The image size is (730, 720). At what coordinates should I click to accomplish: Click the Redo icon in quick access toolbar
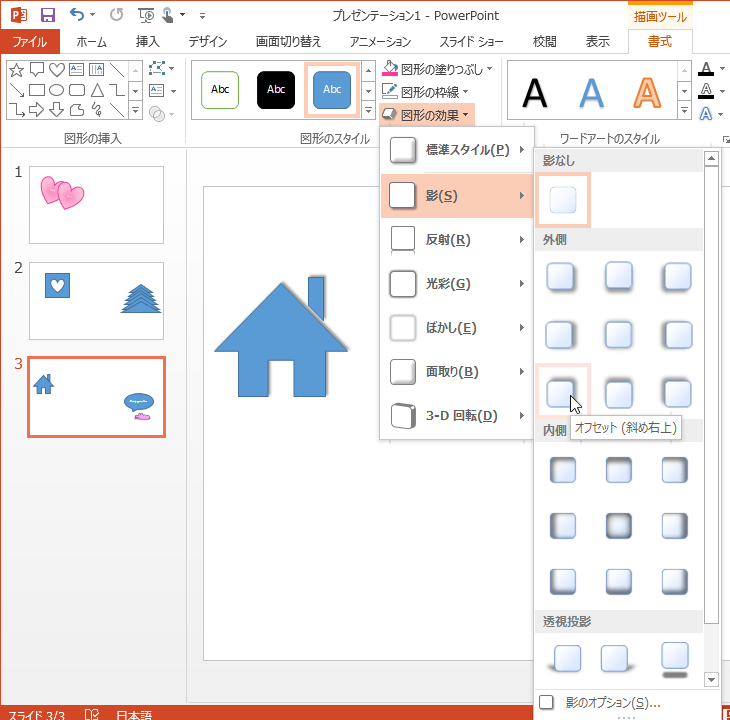tap(116, 15)
